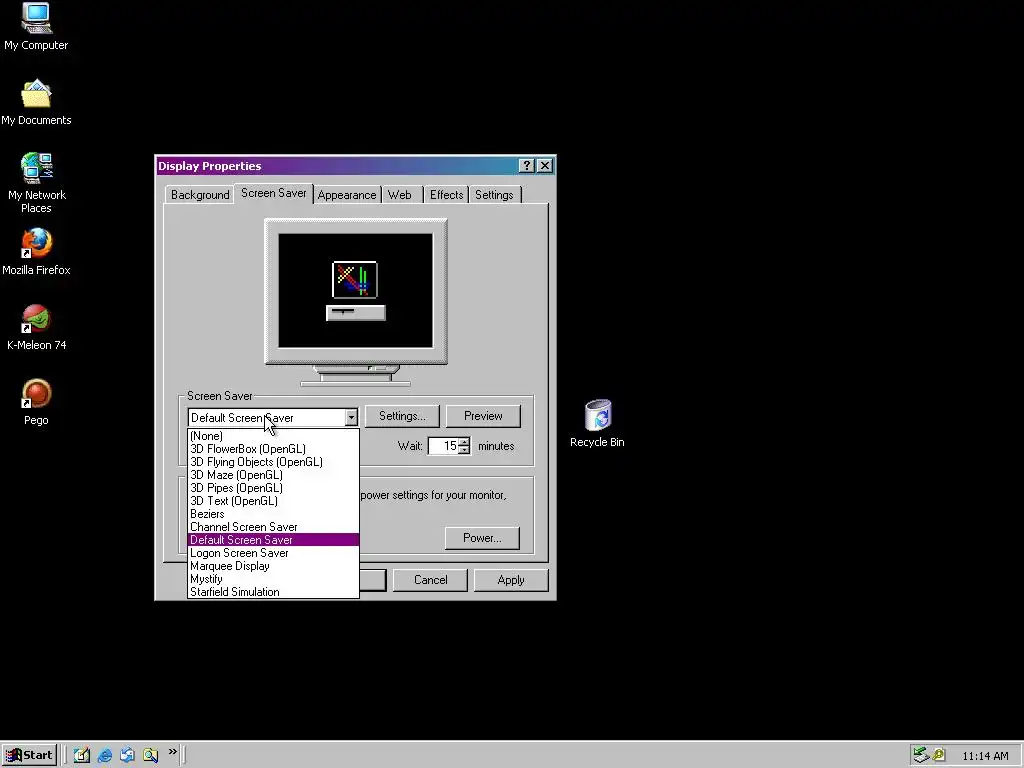Screen dimensions: 1024x768
Task: Collapse the screen saver dropdown arrow
Action: tap(351, 417)
